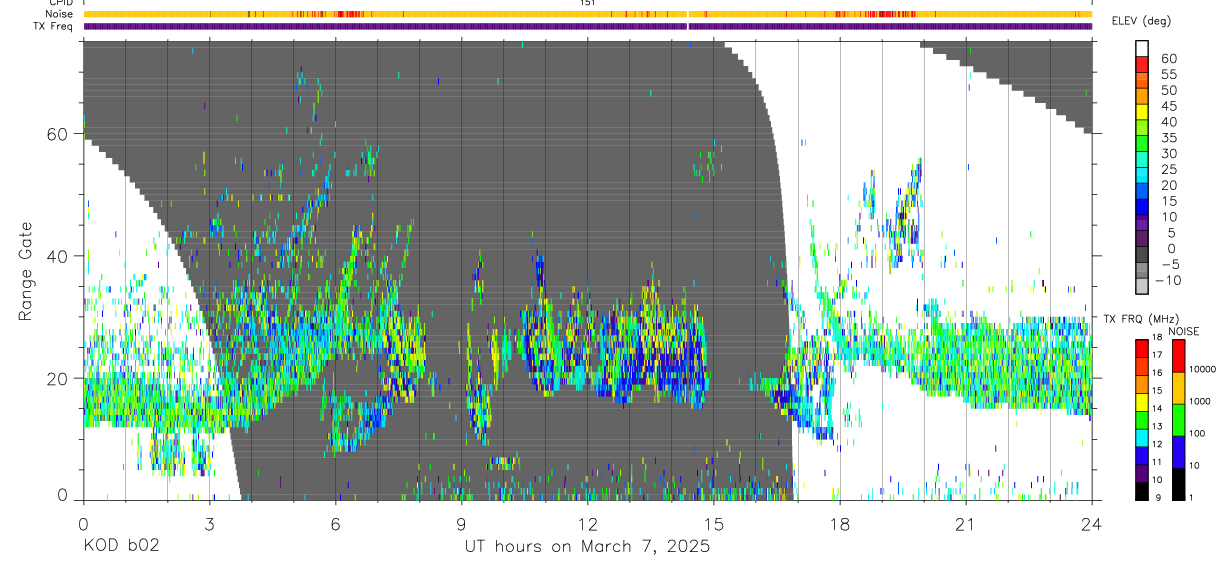Click the dark gray ELEV swatch between 0 and -5
Viewport: 1228px width, 567px height.
[1142, 256]
